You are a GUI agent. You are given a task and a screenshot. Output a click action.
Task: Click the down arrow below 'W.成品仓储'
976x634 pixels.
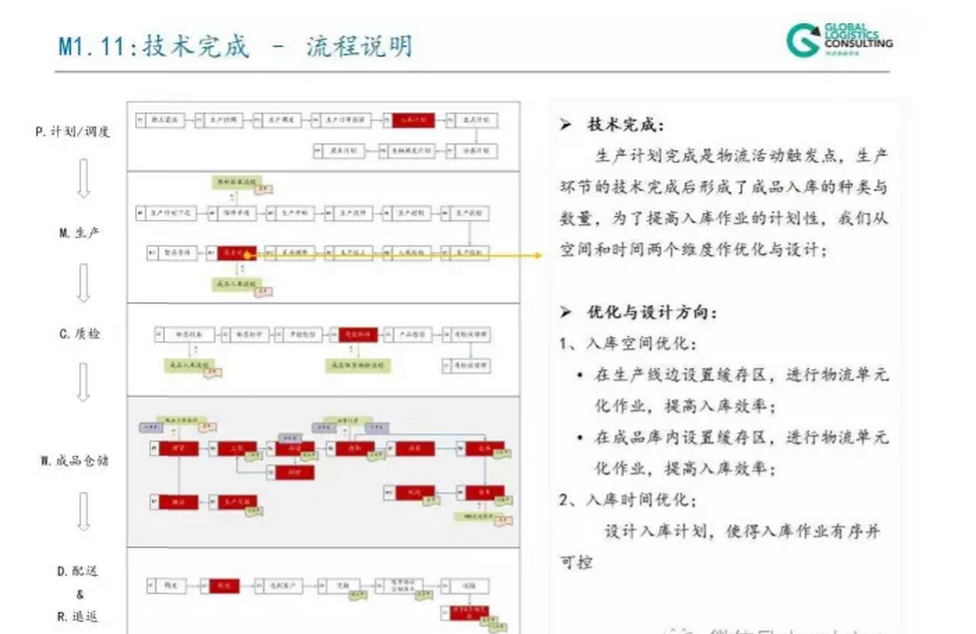coord(83,511)
